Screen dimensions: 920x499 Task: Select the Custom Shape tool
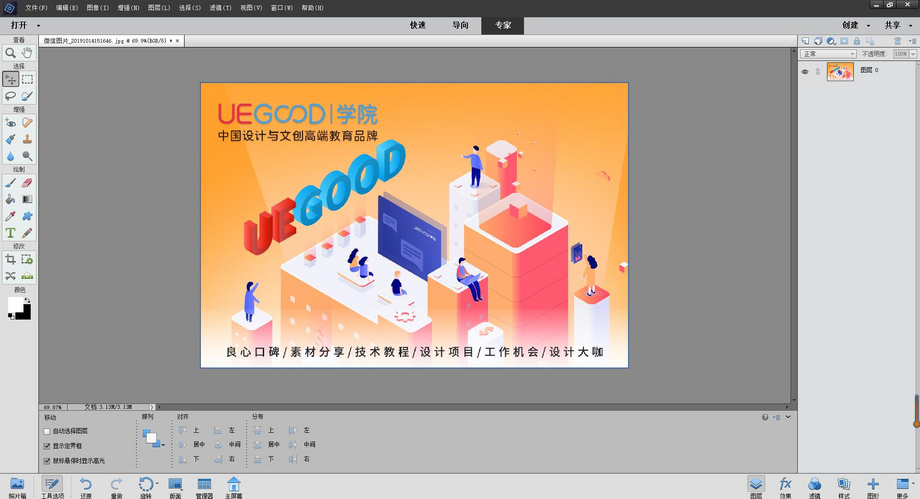pyautogui.click(x=27, y=217)
